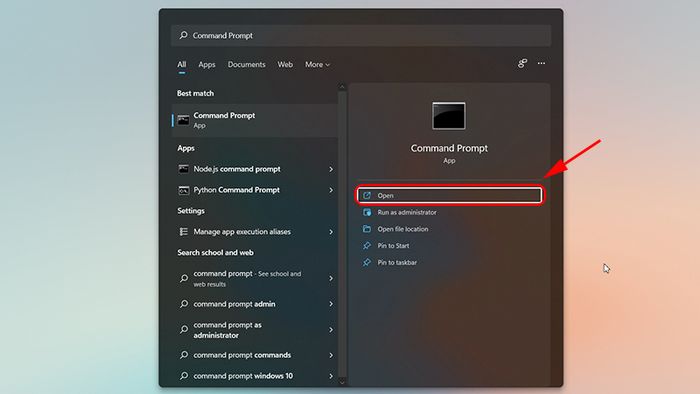
Task: Expand chevron for 'command prompt commands'
Action: coord(331,355)
